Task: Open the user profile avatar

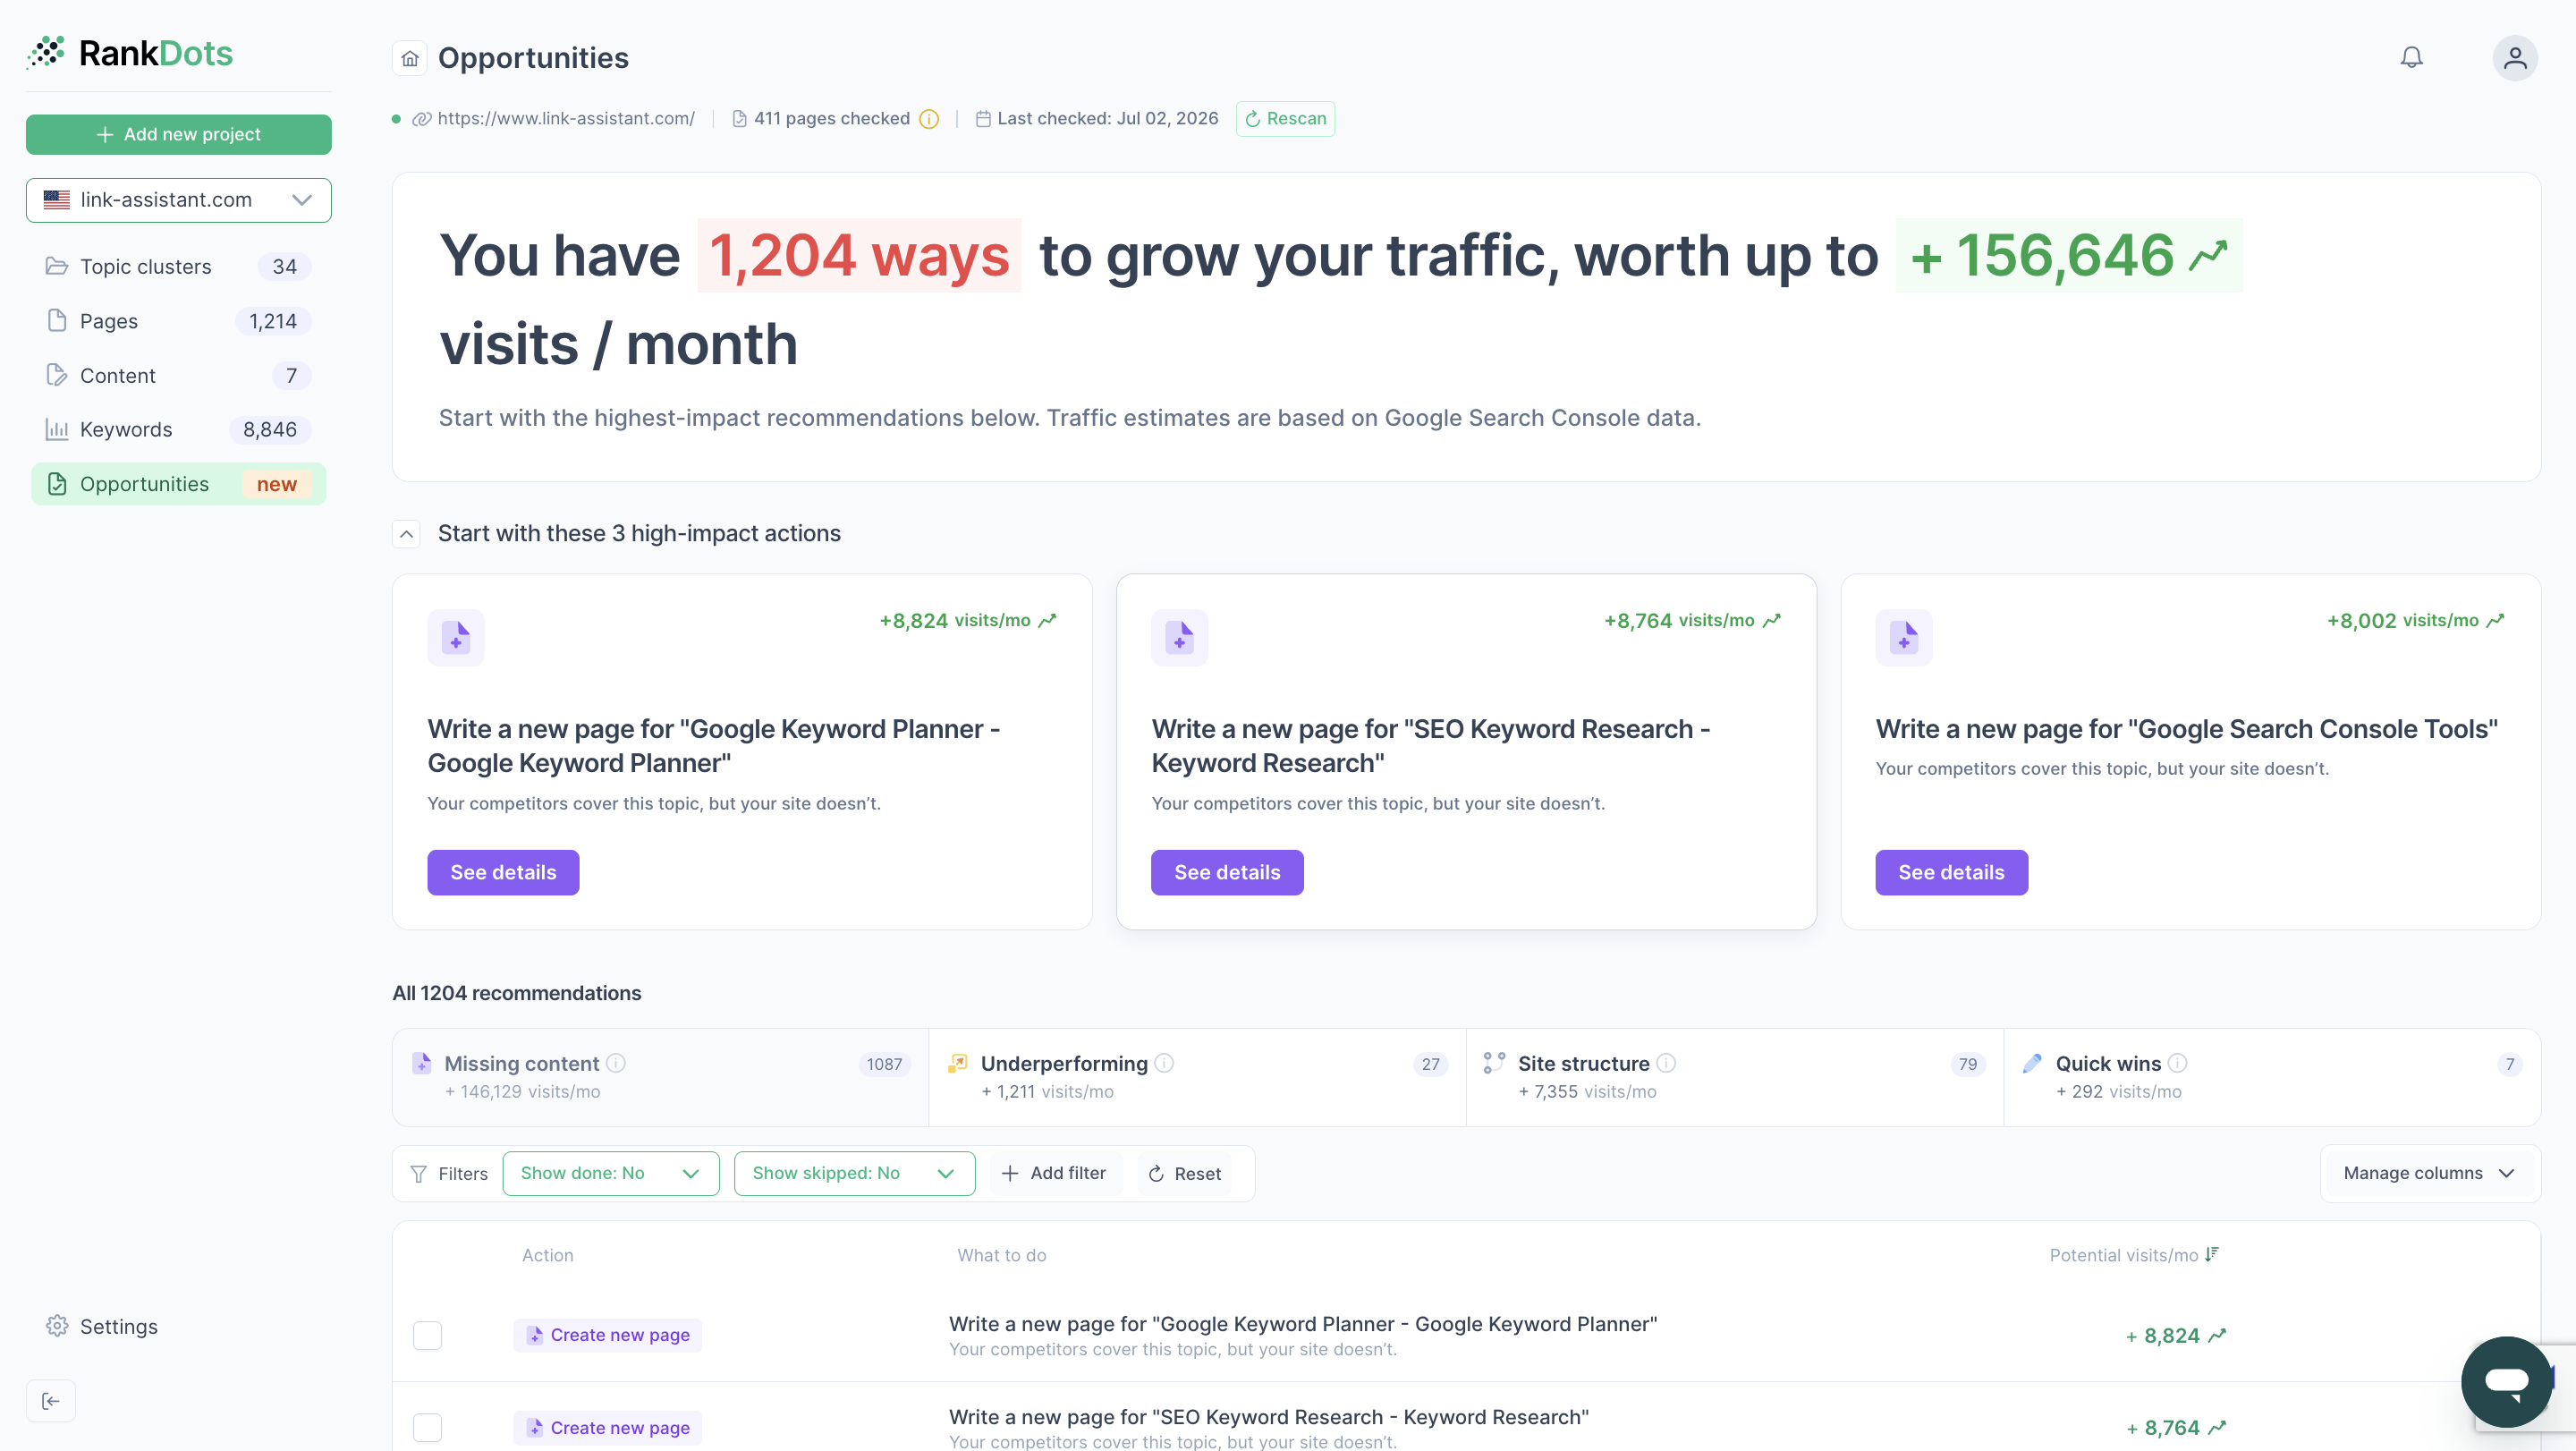Action: pos(2514,58)
